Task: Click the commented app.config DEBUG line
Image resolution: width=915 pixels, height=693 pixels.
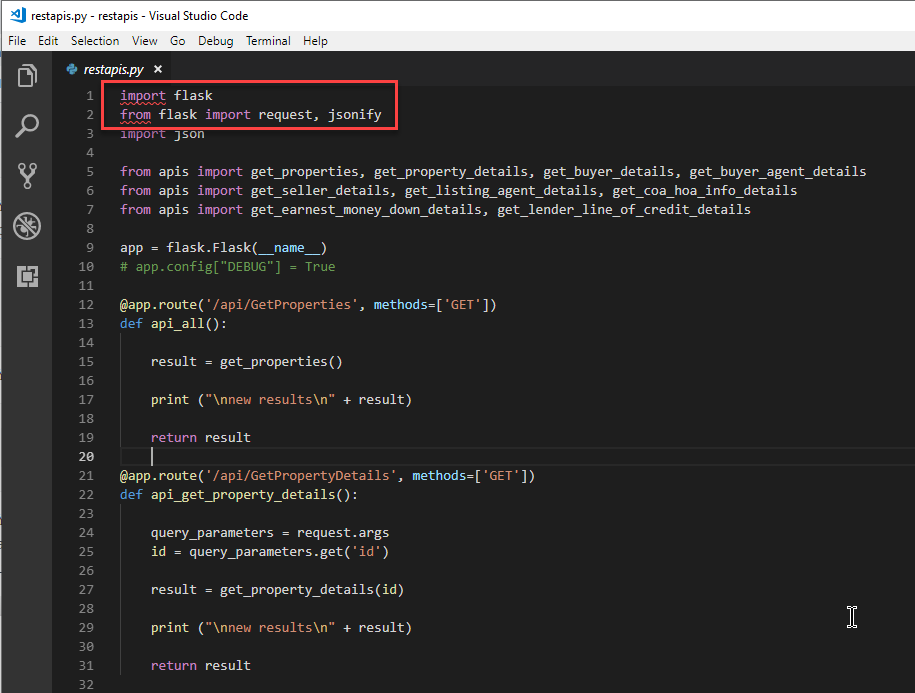Action: [x=228, y=267]
